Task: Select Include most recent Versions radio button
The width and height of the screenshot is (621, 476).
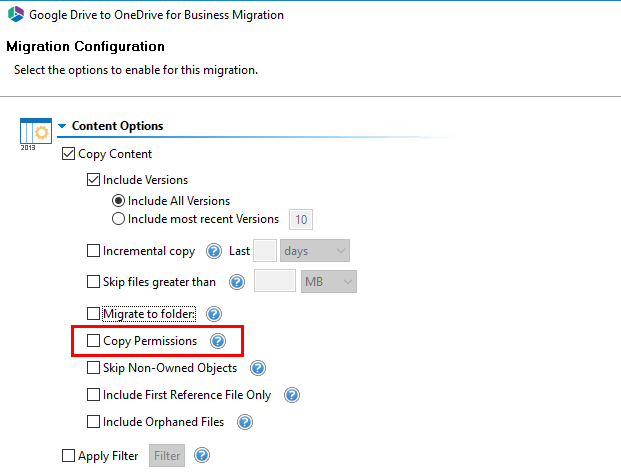Action: pos(119,219)
